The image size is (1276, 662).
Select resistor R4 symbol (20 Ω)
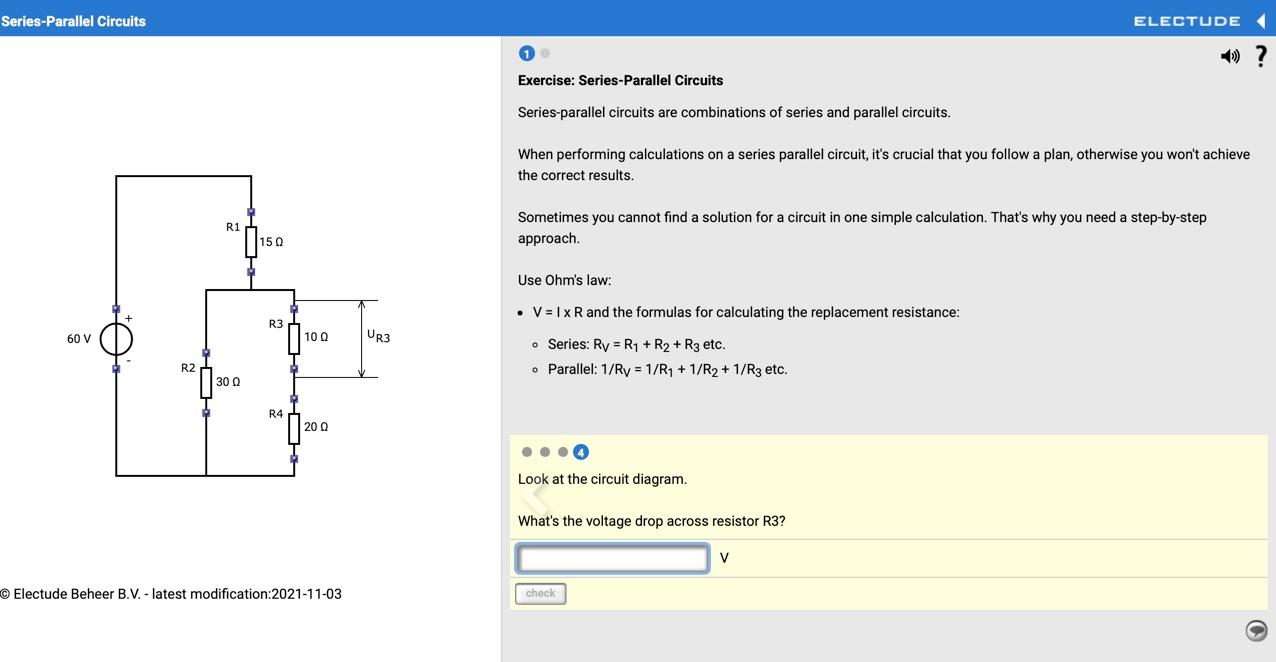coord(294,428)
